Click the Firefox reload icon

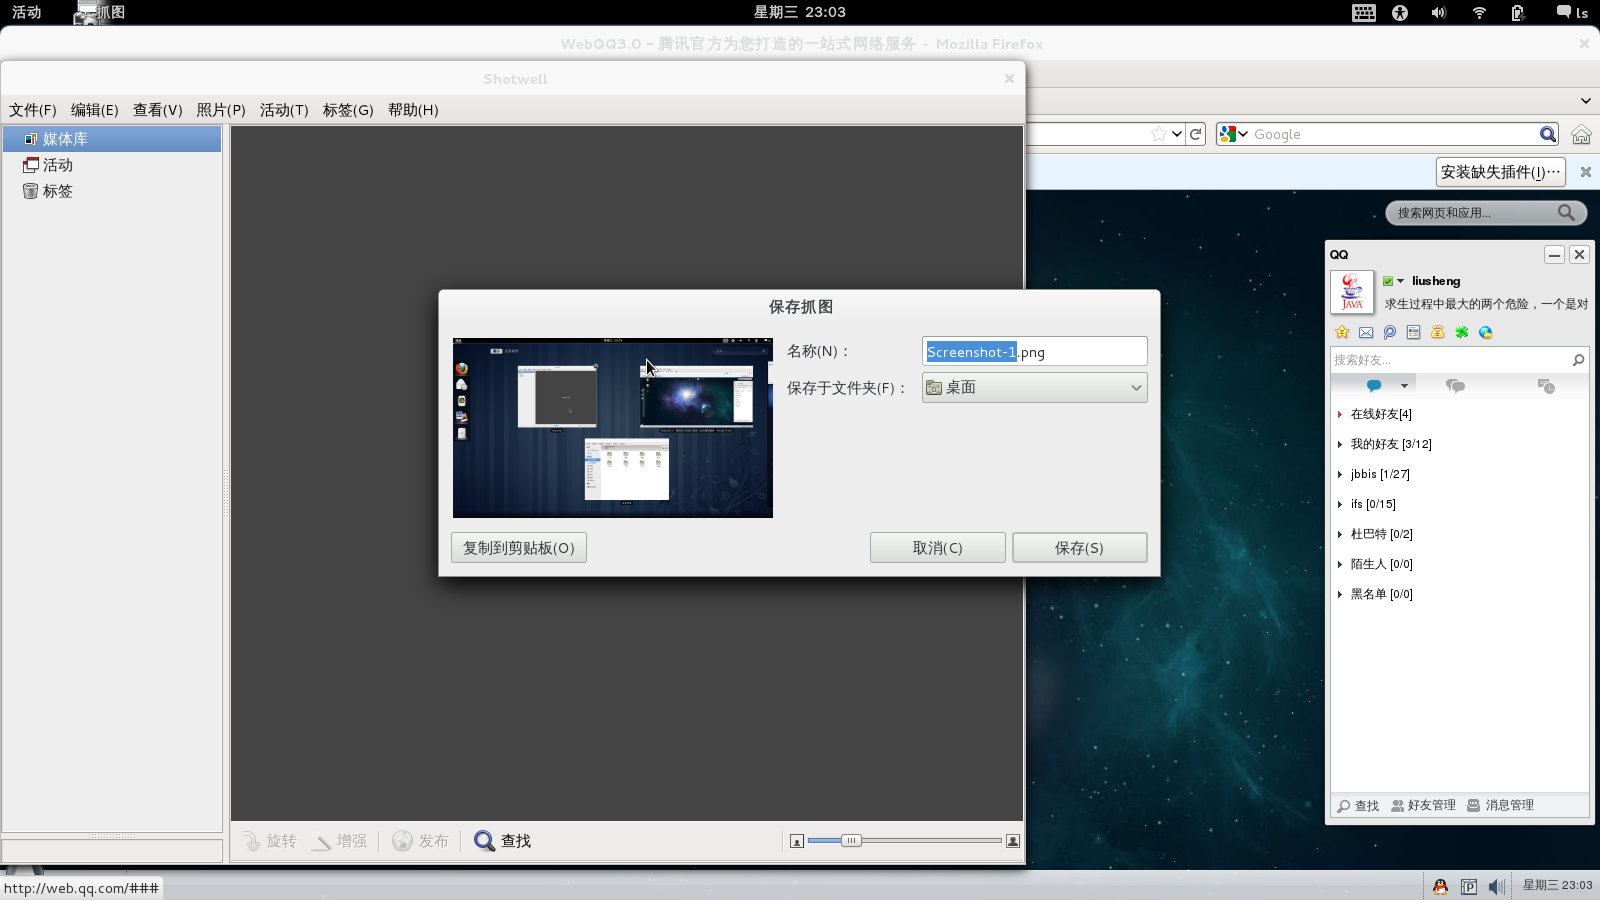tap(1196, 134)
